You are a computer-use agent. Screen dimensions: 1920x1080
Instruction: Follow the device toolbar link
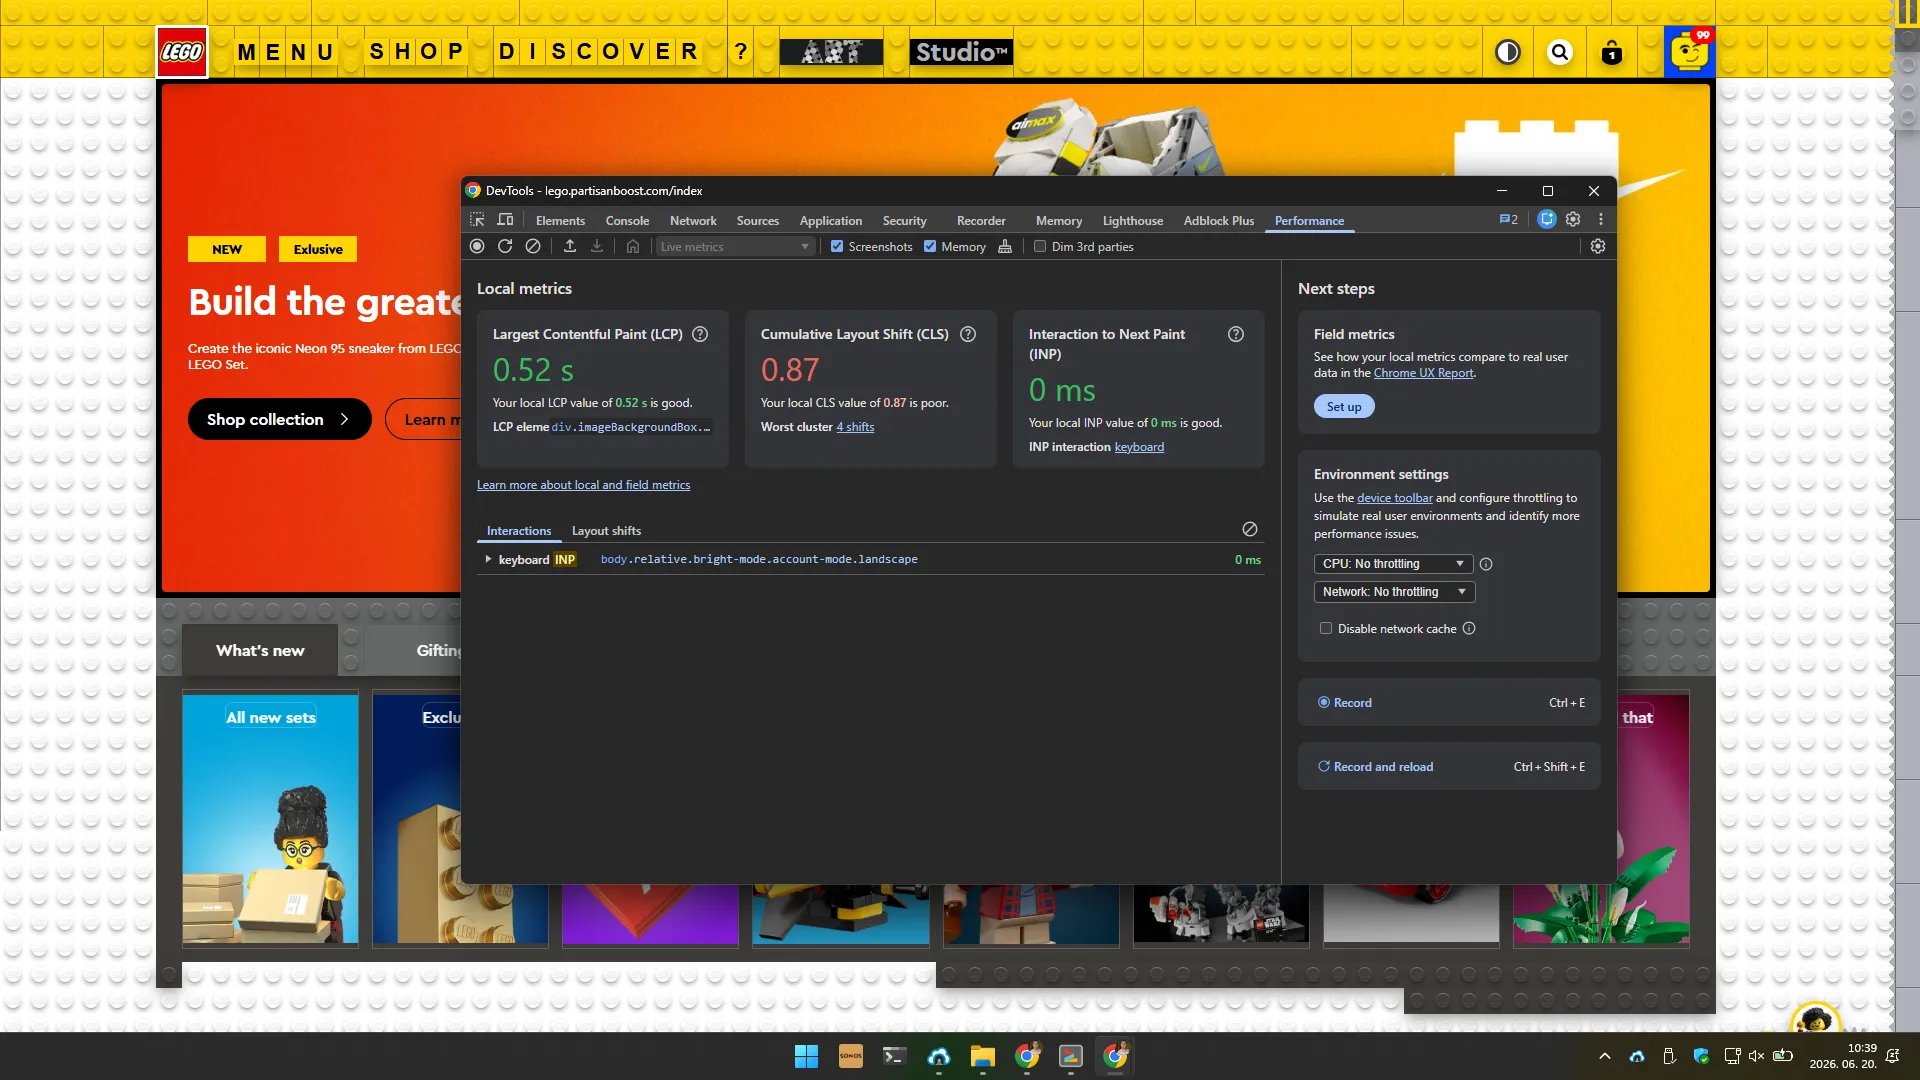click(x=1394, y=498)
